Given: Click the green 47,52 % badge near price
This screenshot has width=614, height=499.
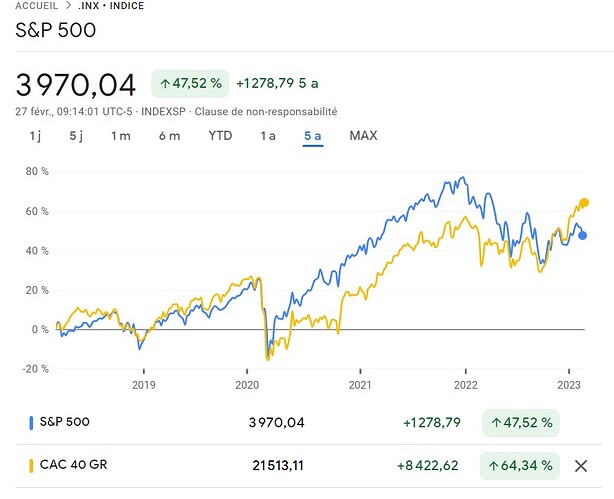Looking at the screenshot, I should tap(190, 83).
